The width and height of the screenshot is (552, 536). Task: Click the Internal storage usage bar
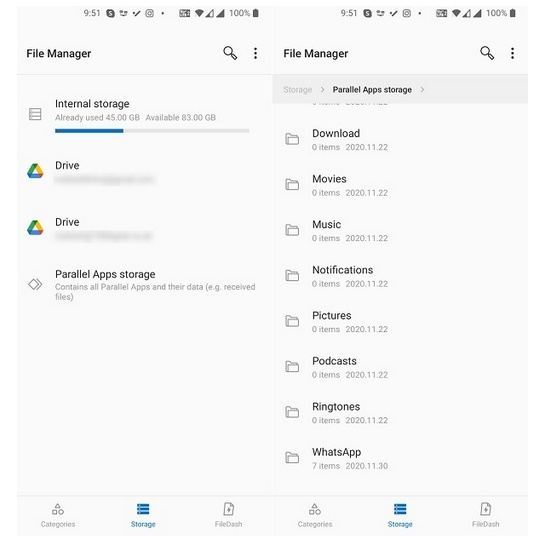click(x=152, y=131)
